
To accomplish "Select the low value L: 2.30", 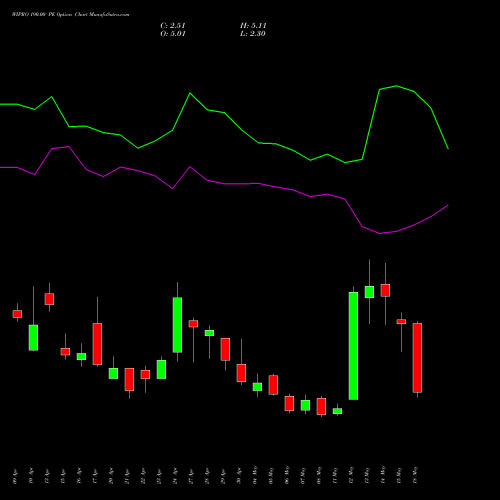I will [253, 34].
